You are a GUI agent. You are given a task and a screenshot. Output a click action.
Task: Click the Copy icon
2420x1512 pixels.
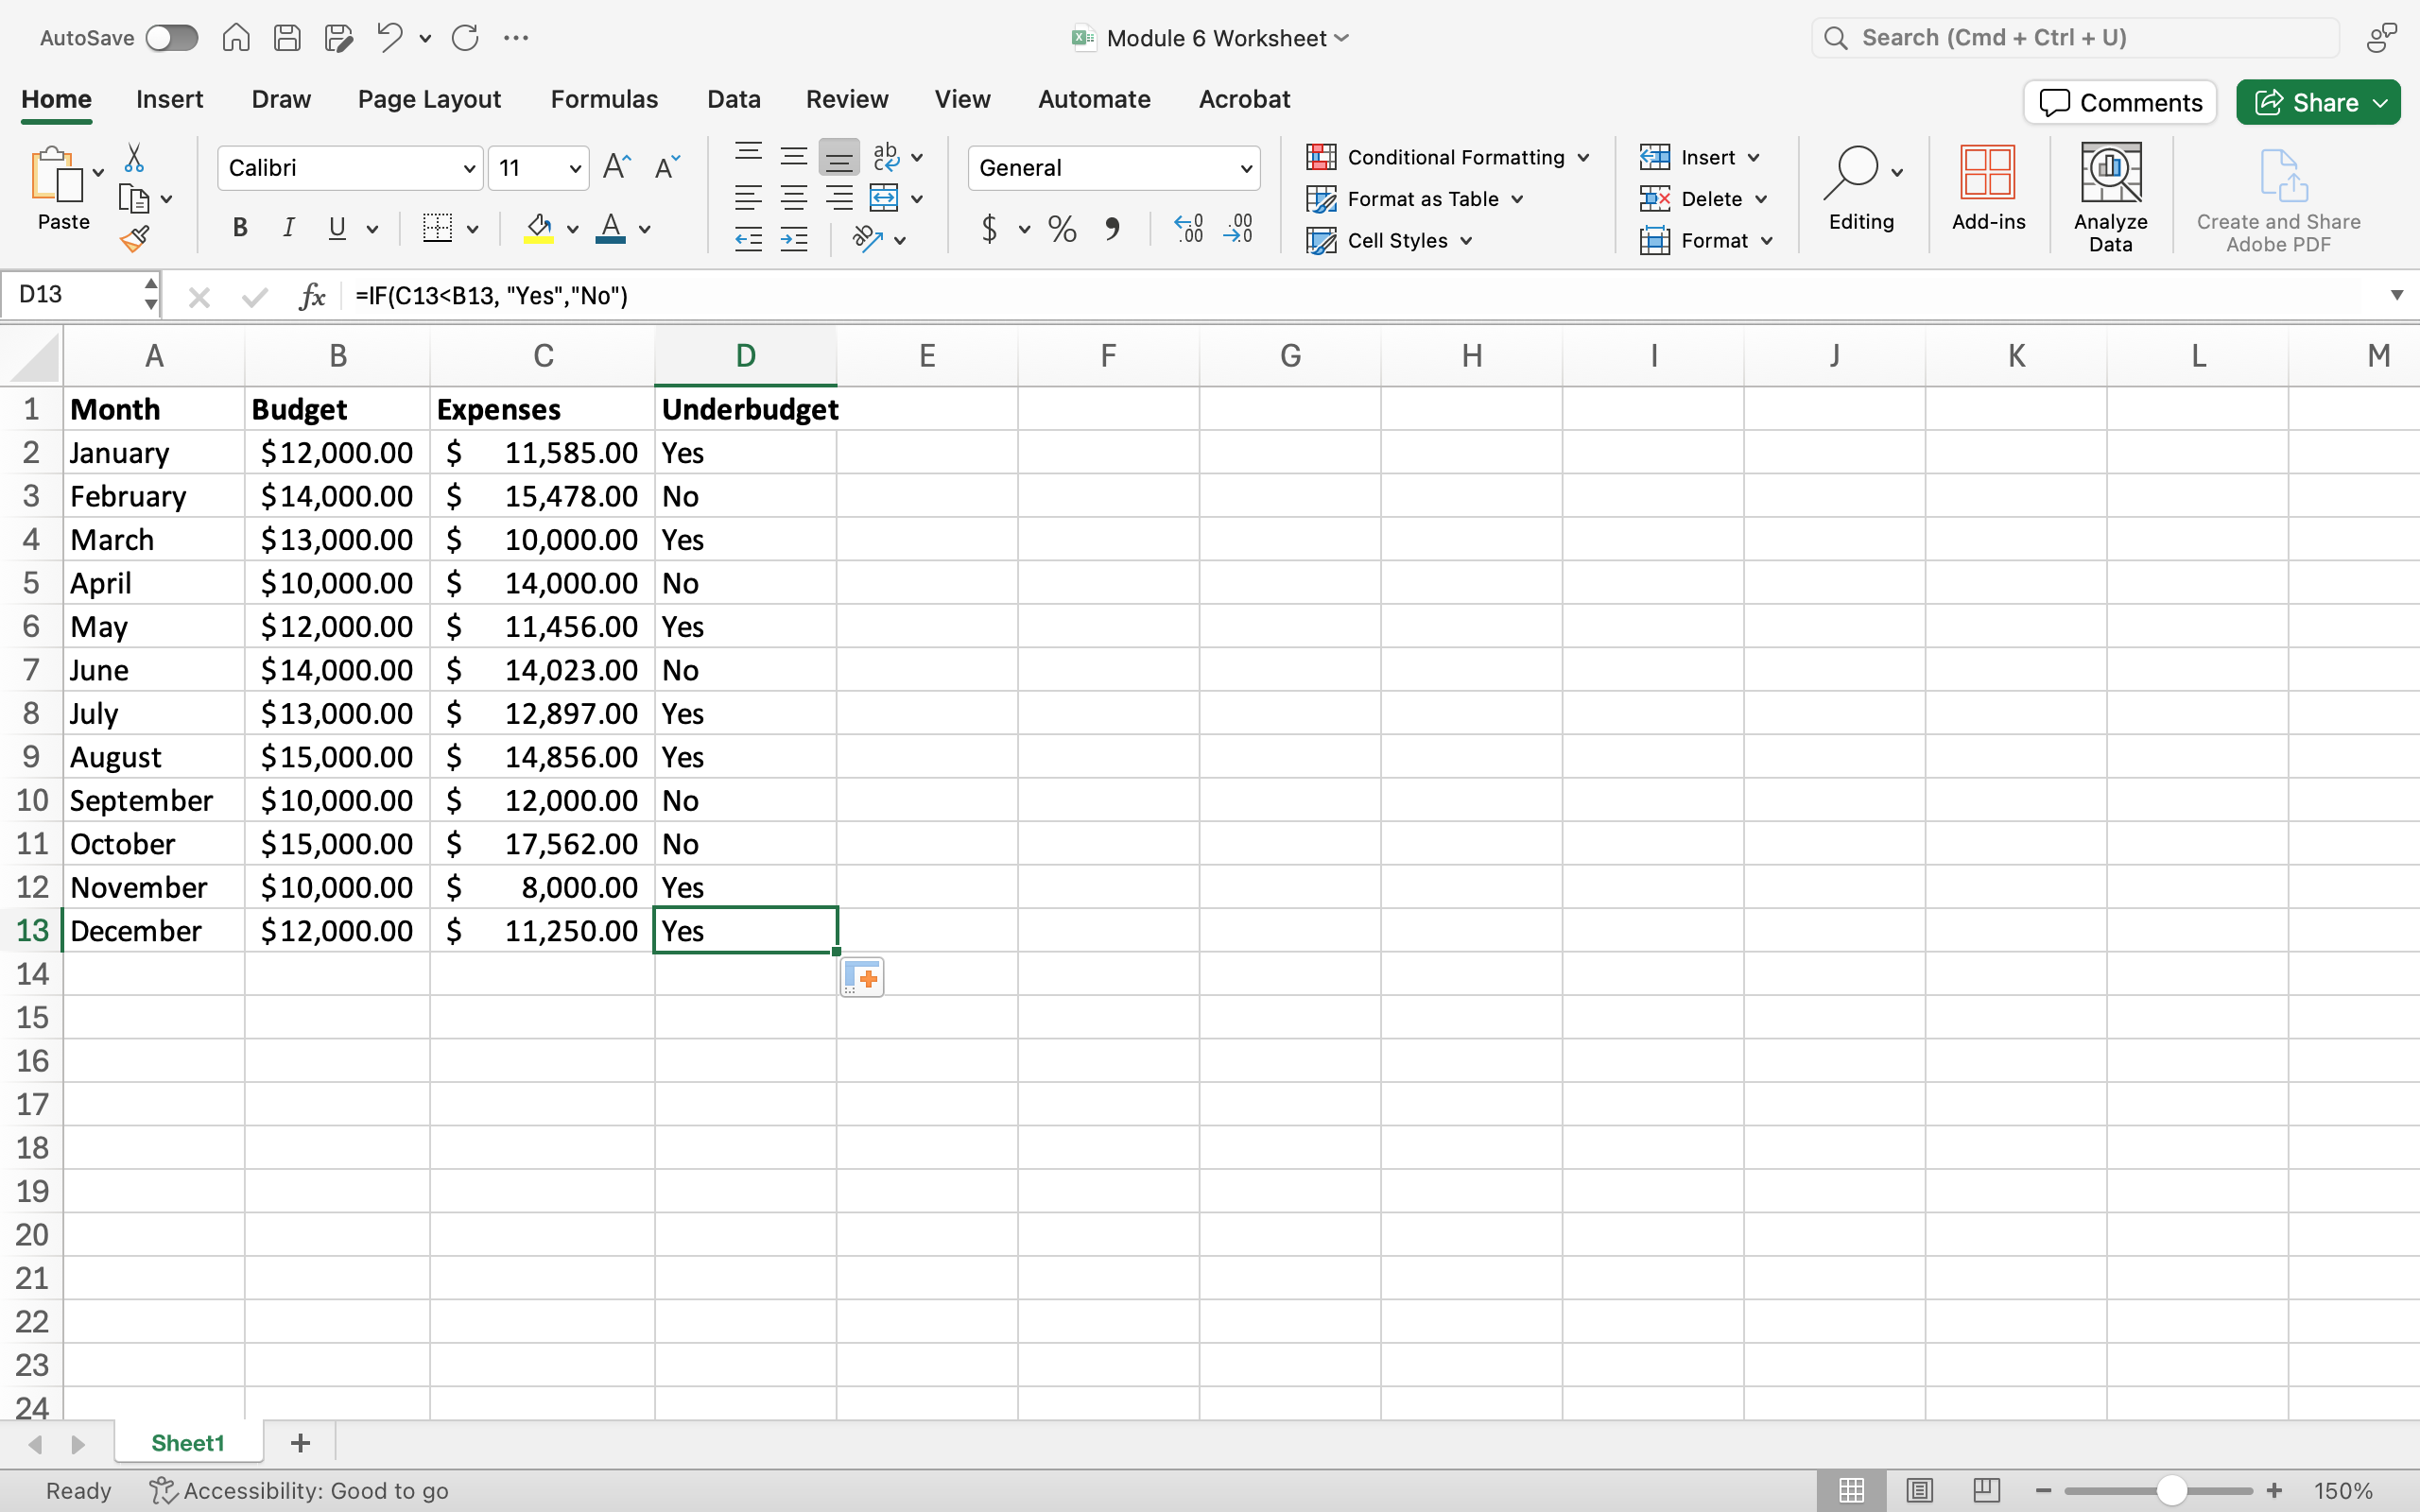coord(133,199)
